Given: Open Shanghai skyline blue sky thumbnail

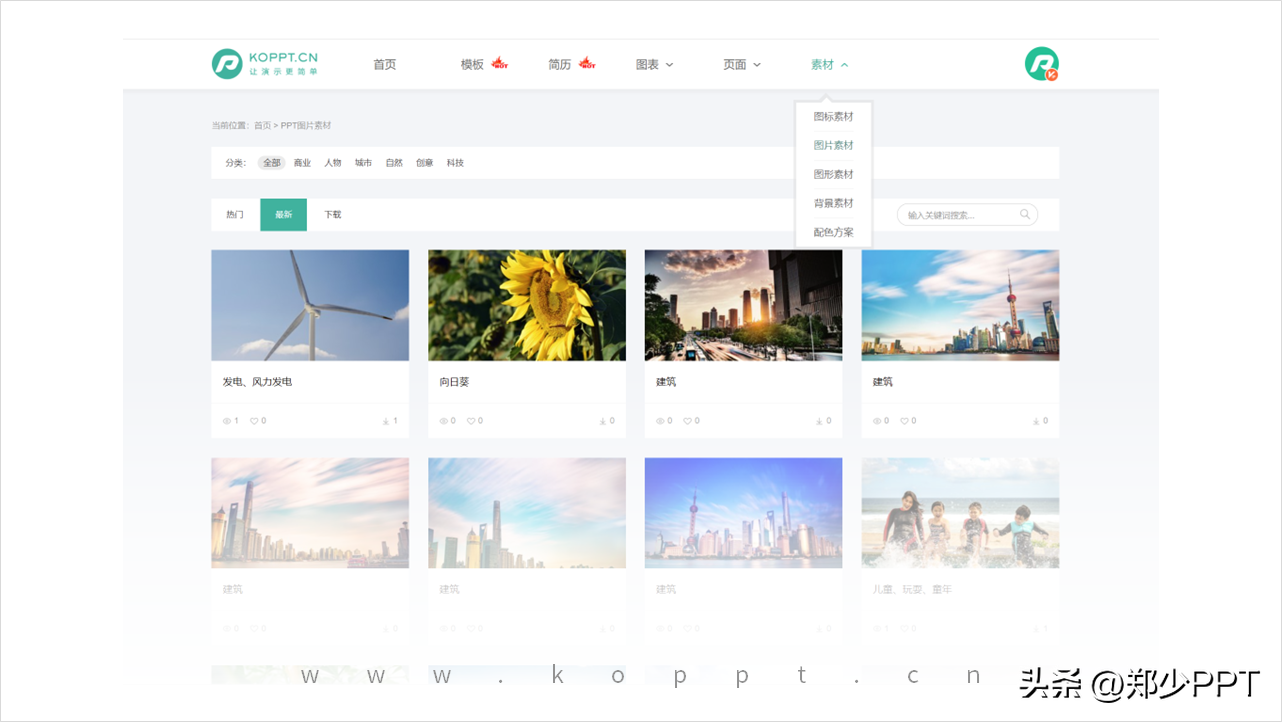Looking at the screenshot, I should click(960, 305).
